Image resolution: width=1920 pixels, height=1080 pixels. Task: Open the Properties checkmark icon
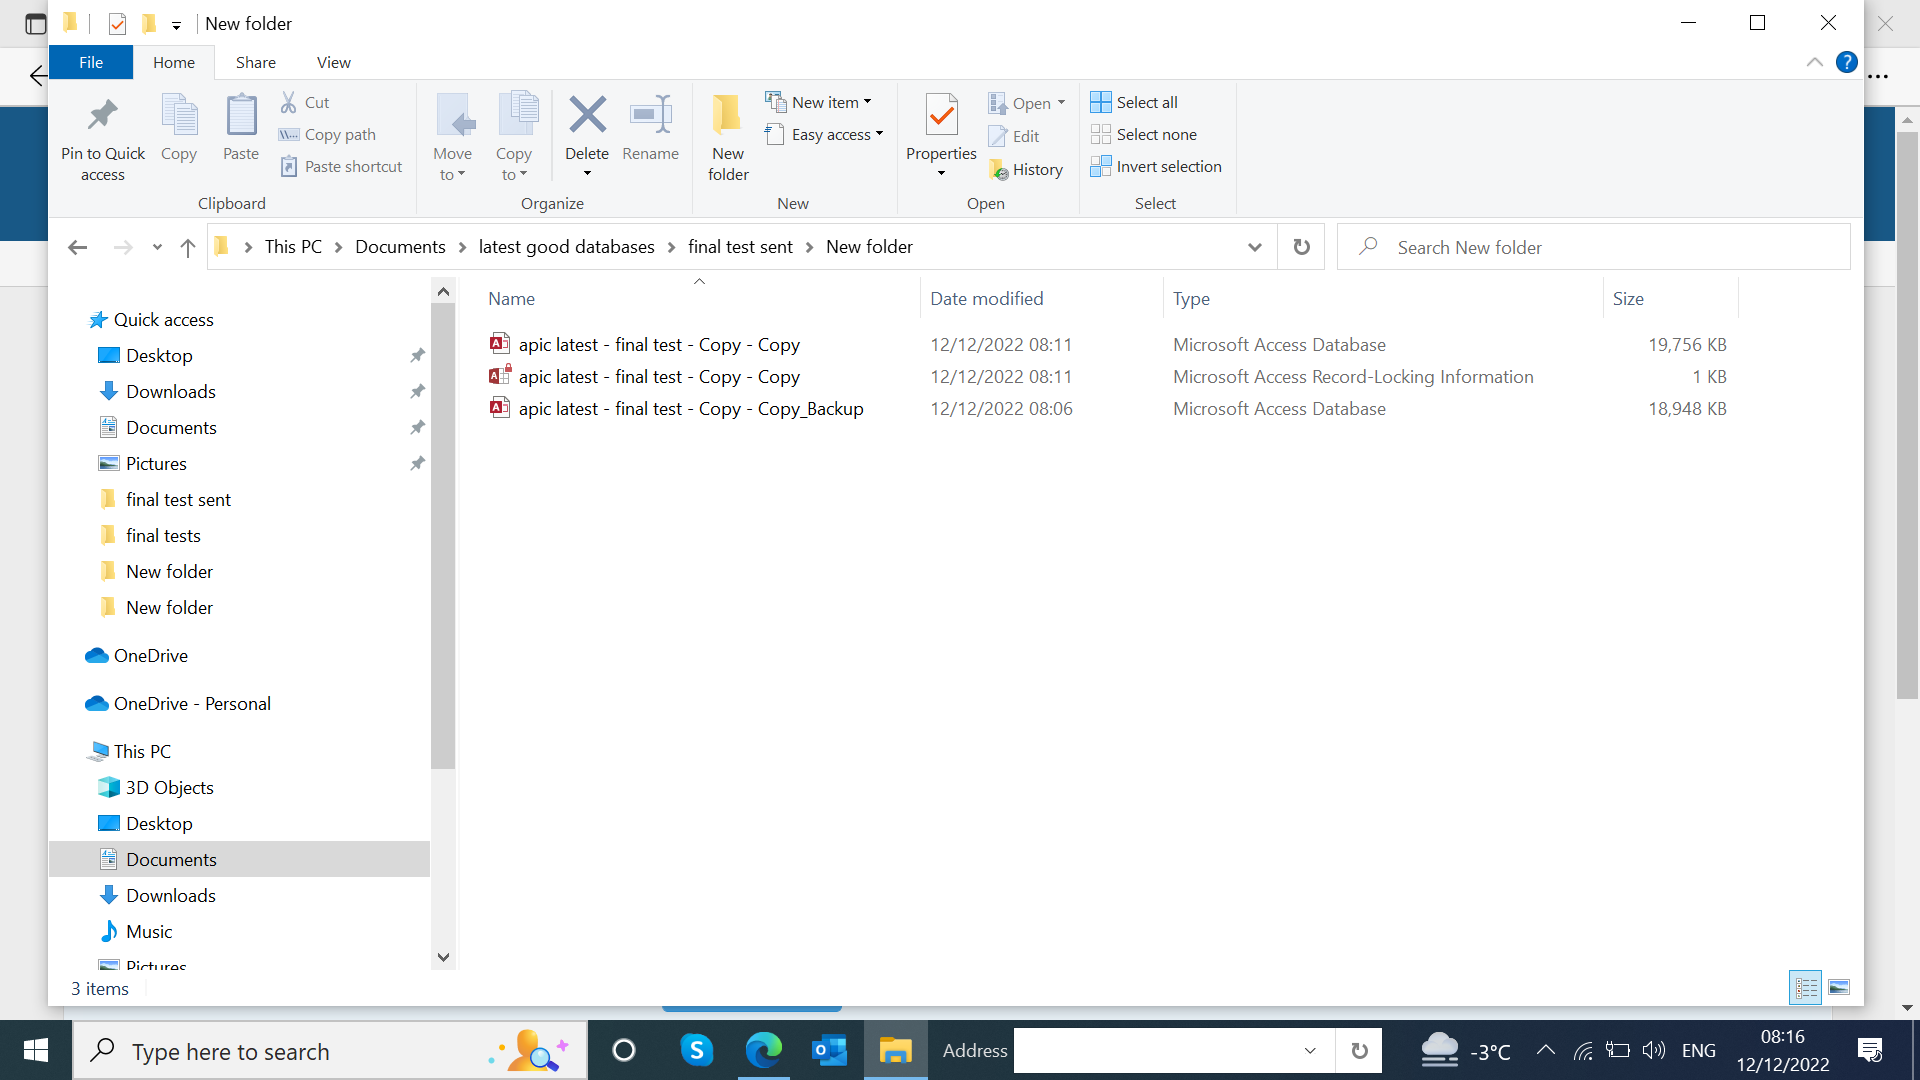940,116
